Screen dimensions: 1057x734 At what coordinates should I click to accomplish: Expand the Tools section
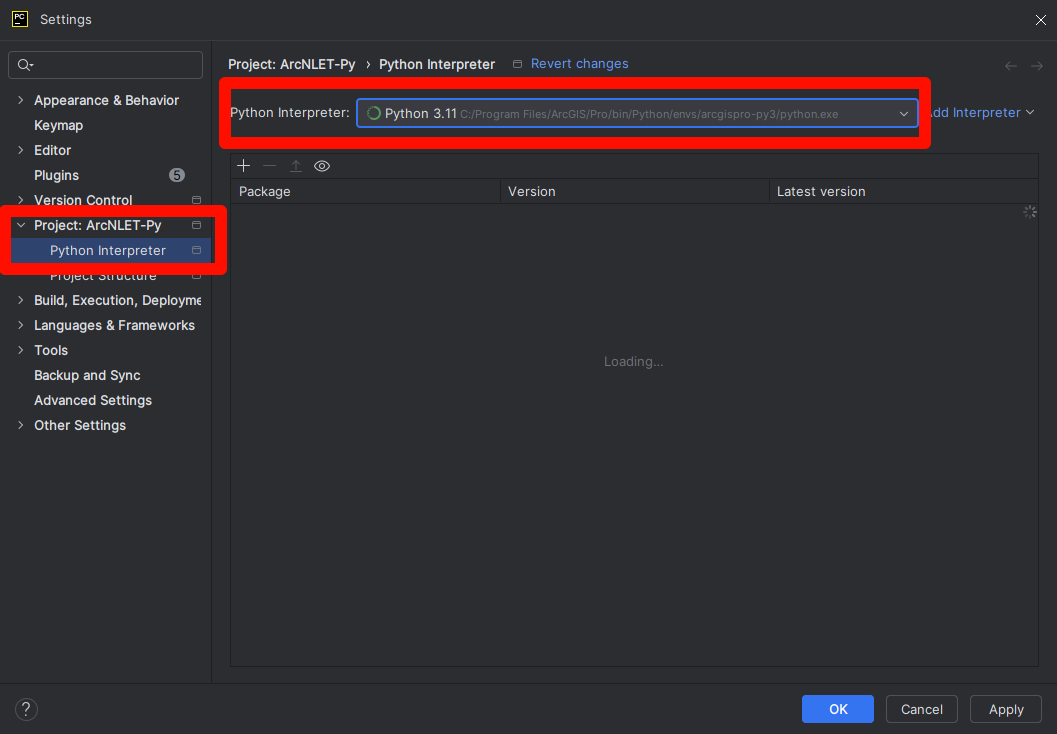click(x=20, y=350)
